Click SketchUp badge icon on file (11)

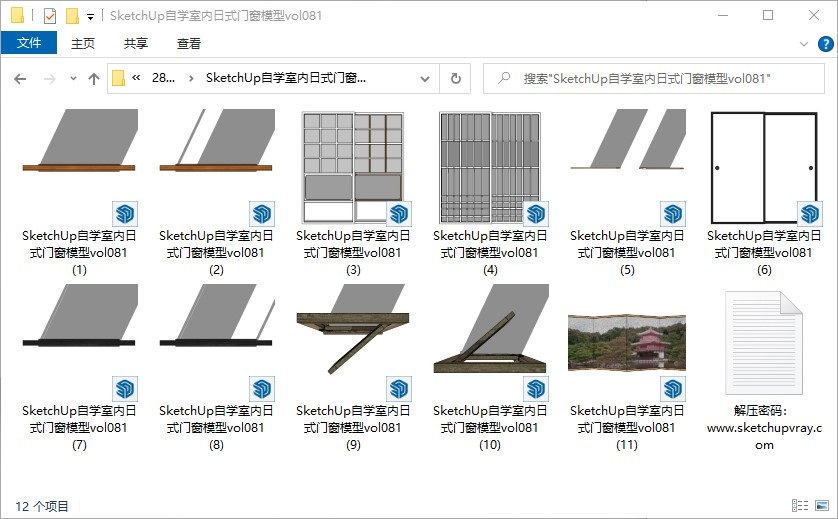pos(673,389)
